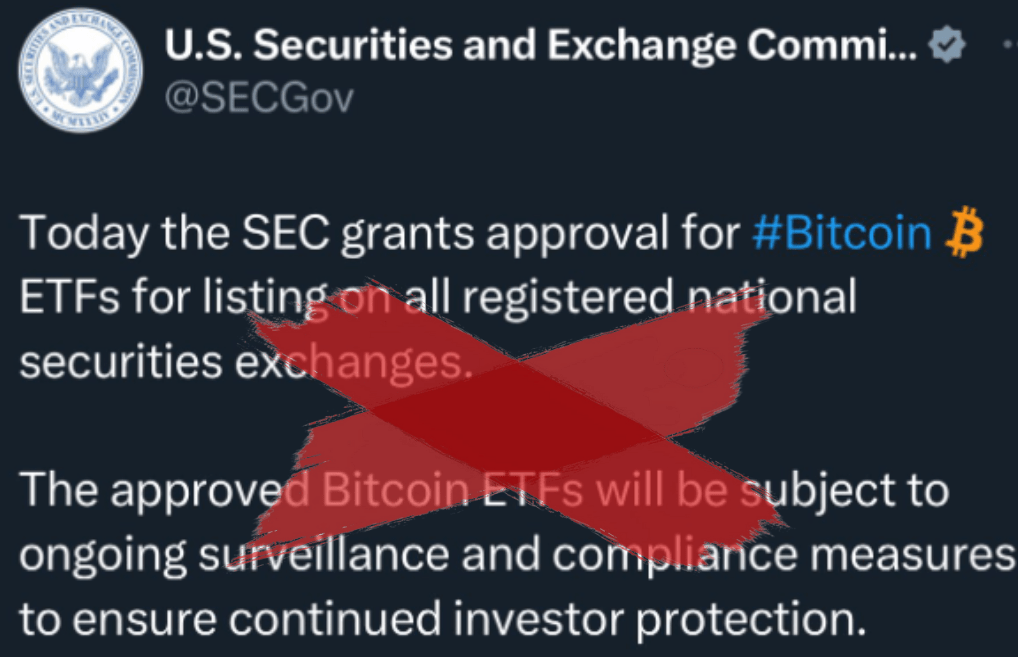This screenshot has width=1018, height=657.
Task: Open the @SECGov handle profile
Action: tap(258, 100)
